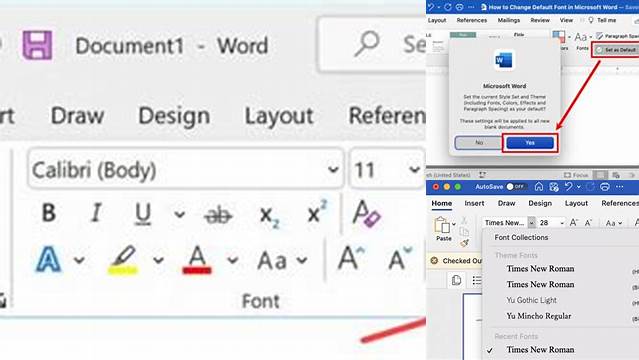The width and height of the screenshot is (639, 360).
Task: Click the No button in the dialog
Action: tap(479, 143)
